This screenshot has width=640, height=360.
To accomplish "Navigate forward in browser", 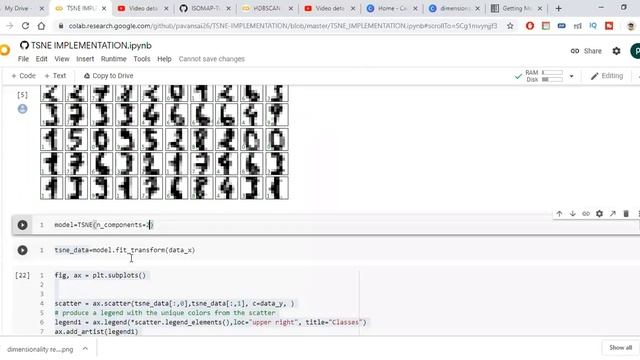I will [x=10, y=26].
